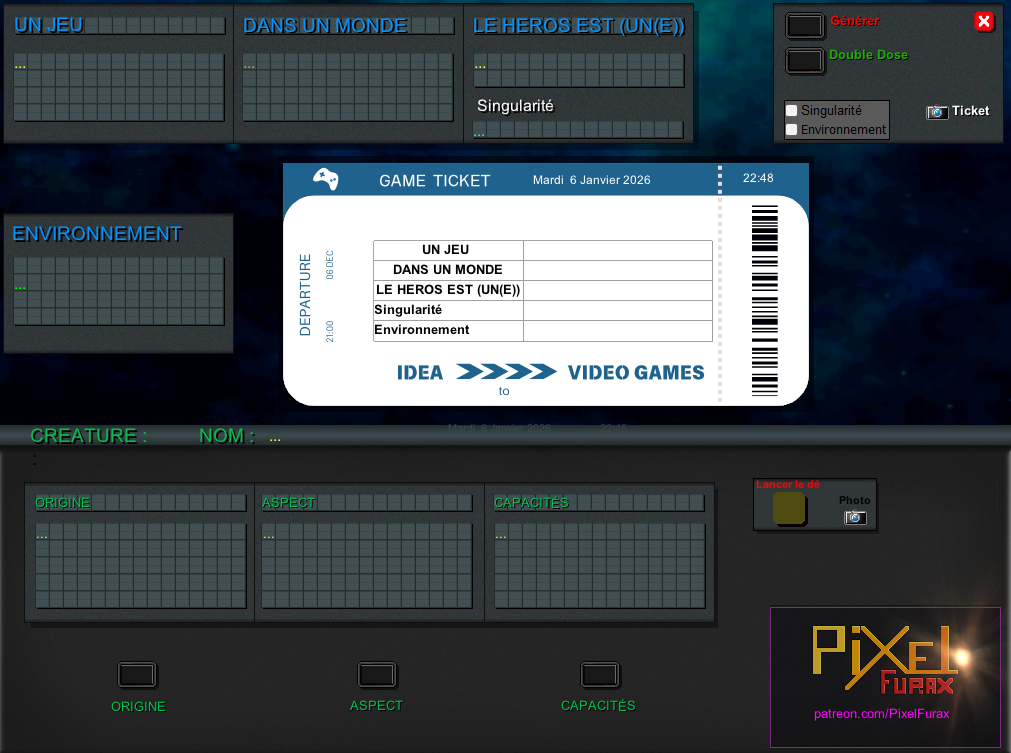This screenshot has height=753, width=1011.
Task: Click the gamepad icon on the ticket
Action: point(326,179)
